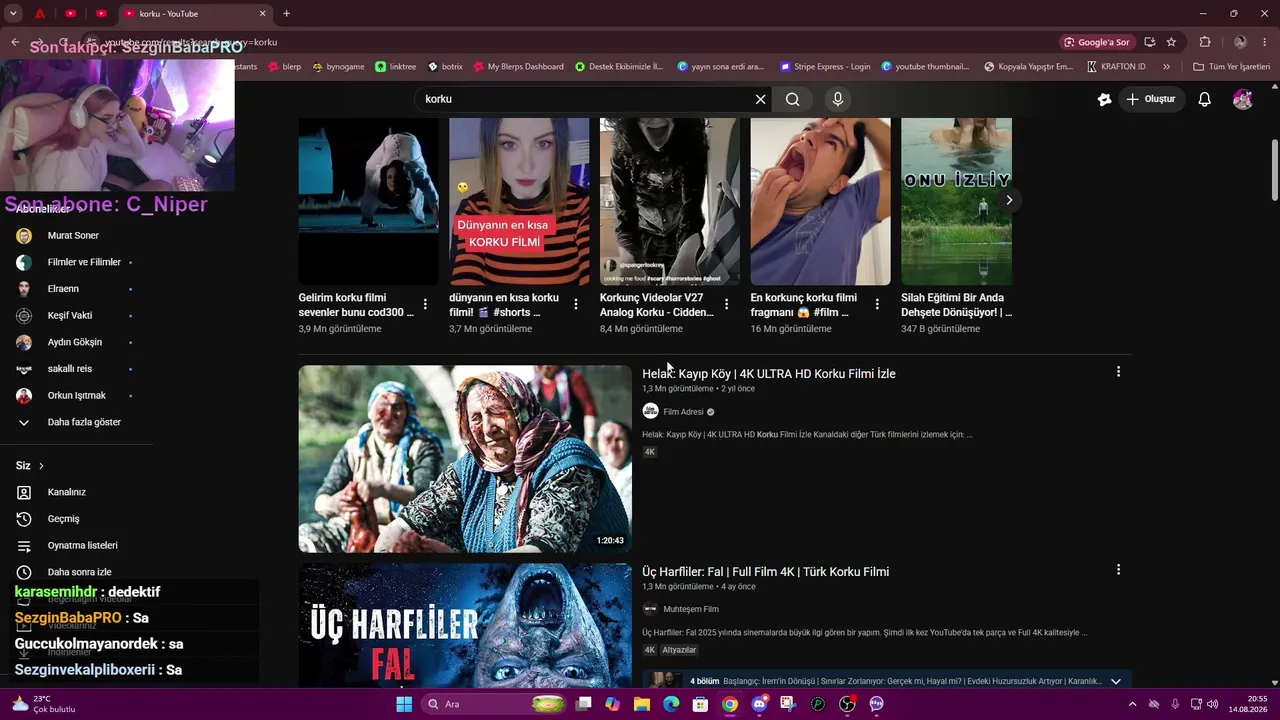Viewport: 1280px width, 720px height.
Task: Open YouTube notifications bell
Action: [x=1205, y=99]
